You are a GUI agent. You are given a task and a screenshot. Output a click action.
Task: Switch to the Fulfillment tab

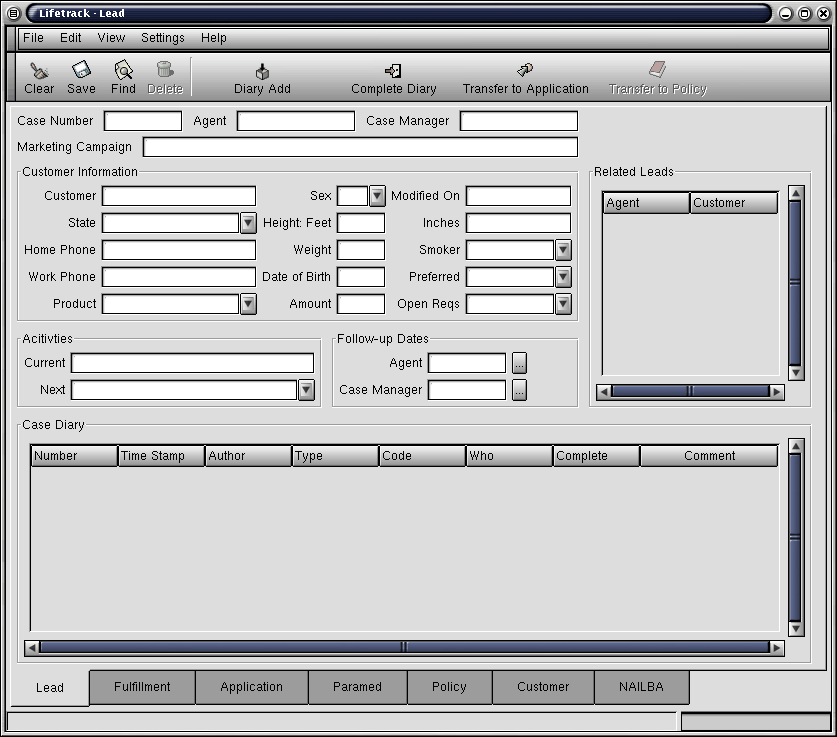tap(142, 687)
